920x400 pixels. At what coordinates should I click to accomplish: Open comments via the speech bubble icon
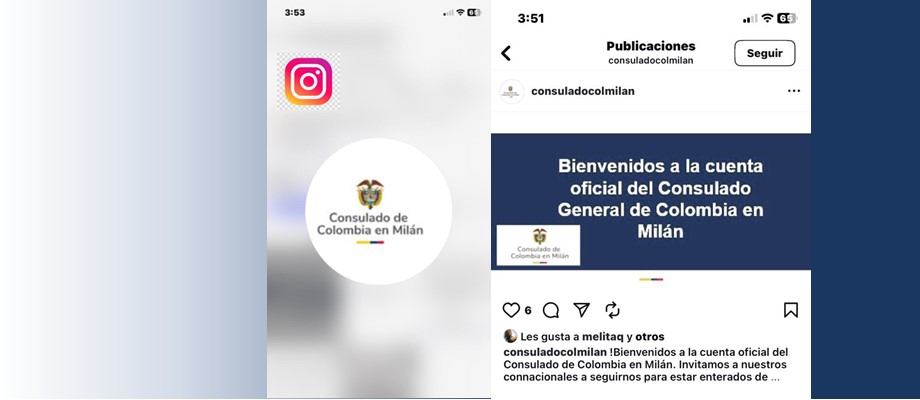(x=551, y=310)
